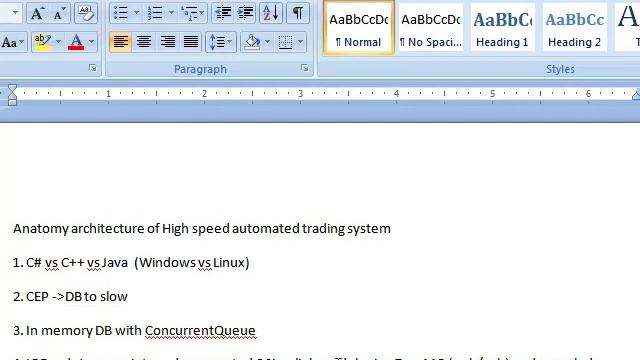Open font size dropdown arrow
This screenshot has width=640, height=360.
(x=16, y=13)
